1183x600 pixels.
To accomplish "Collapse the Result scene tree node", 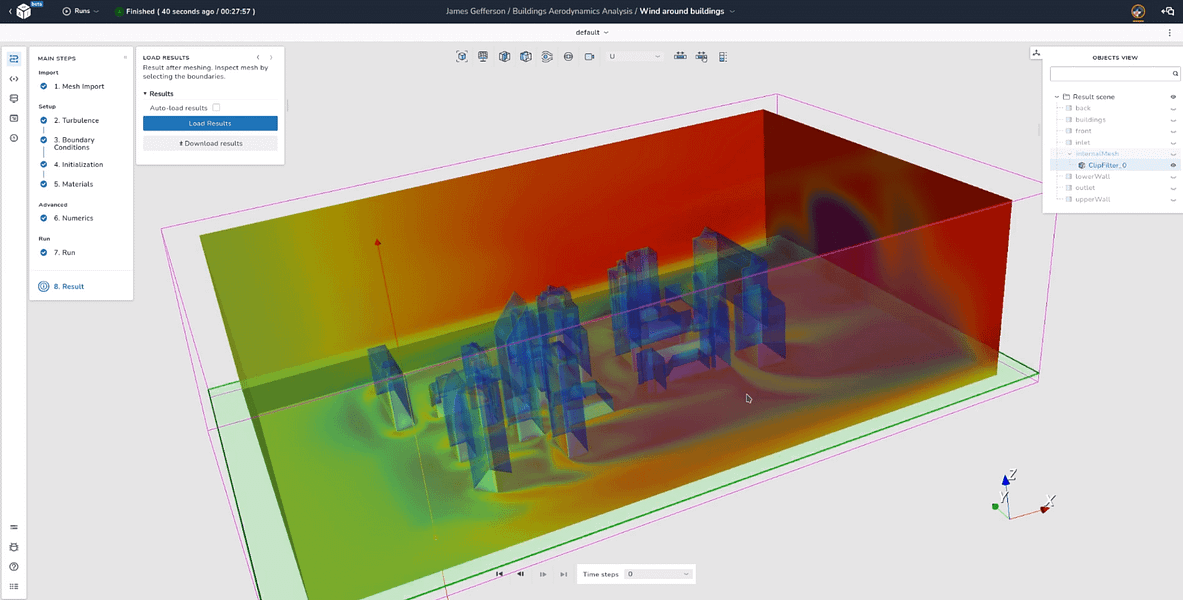I will [1057, 97].
